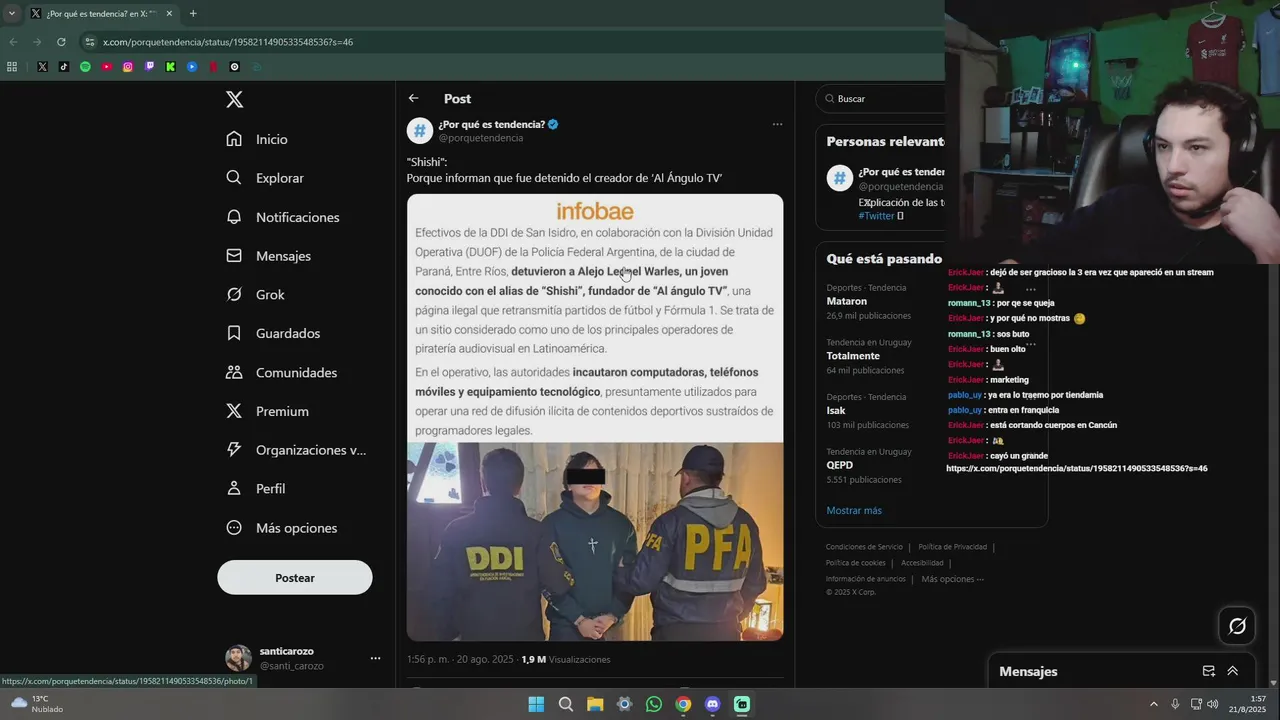Open Discord from the Windows taskbar
1280x720 pixels.
(x=712, y=704)
